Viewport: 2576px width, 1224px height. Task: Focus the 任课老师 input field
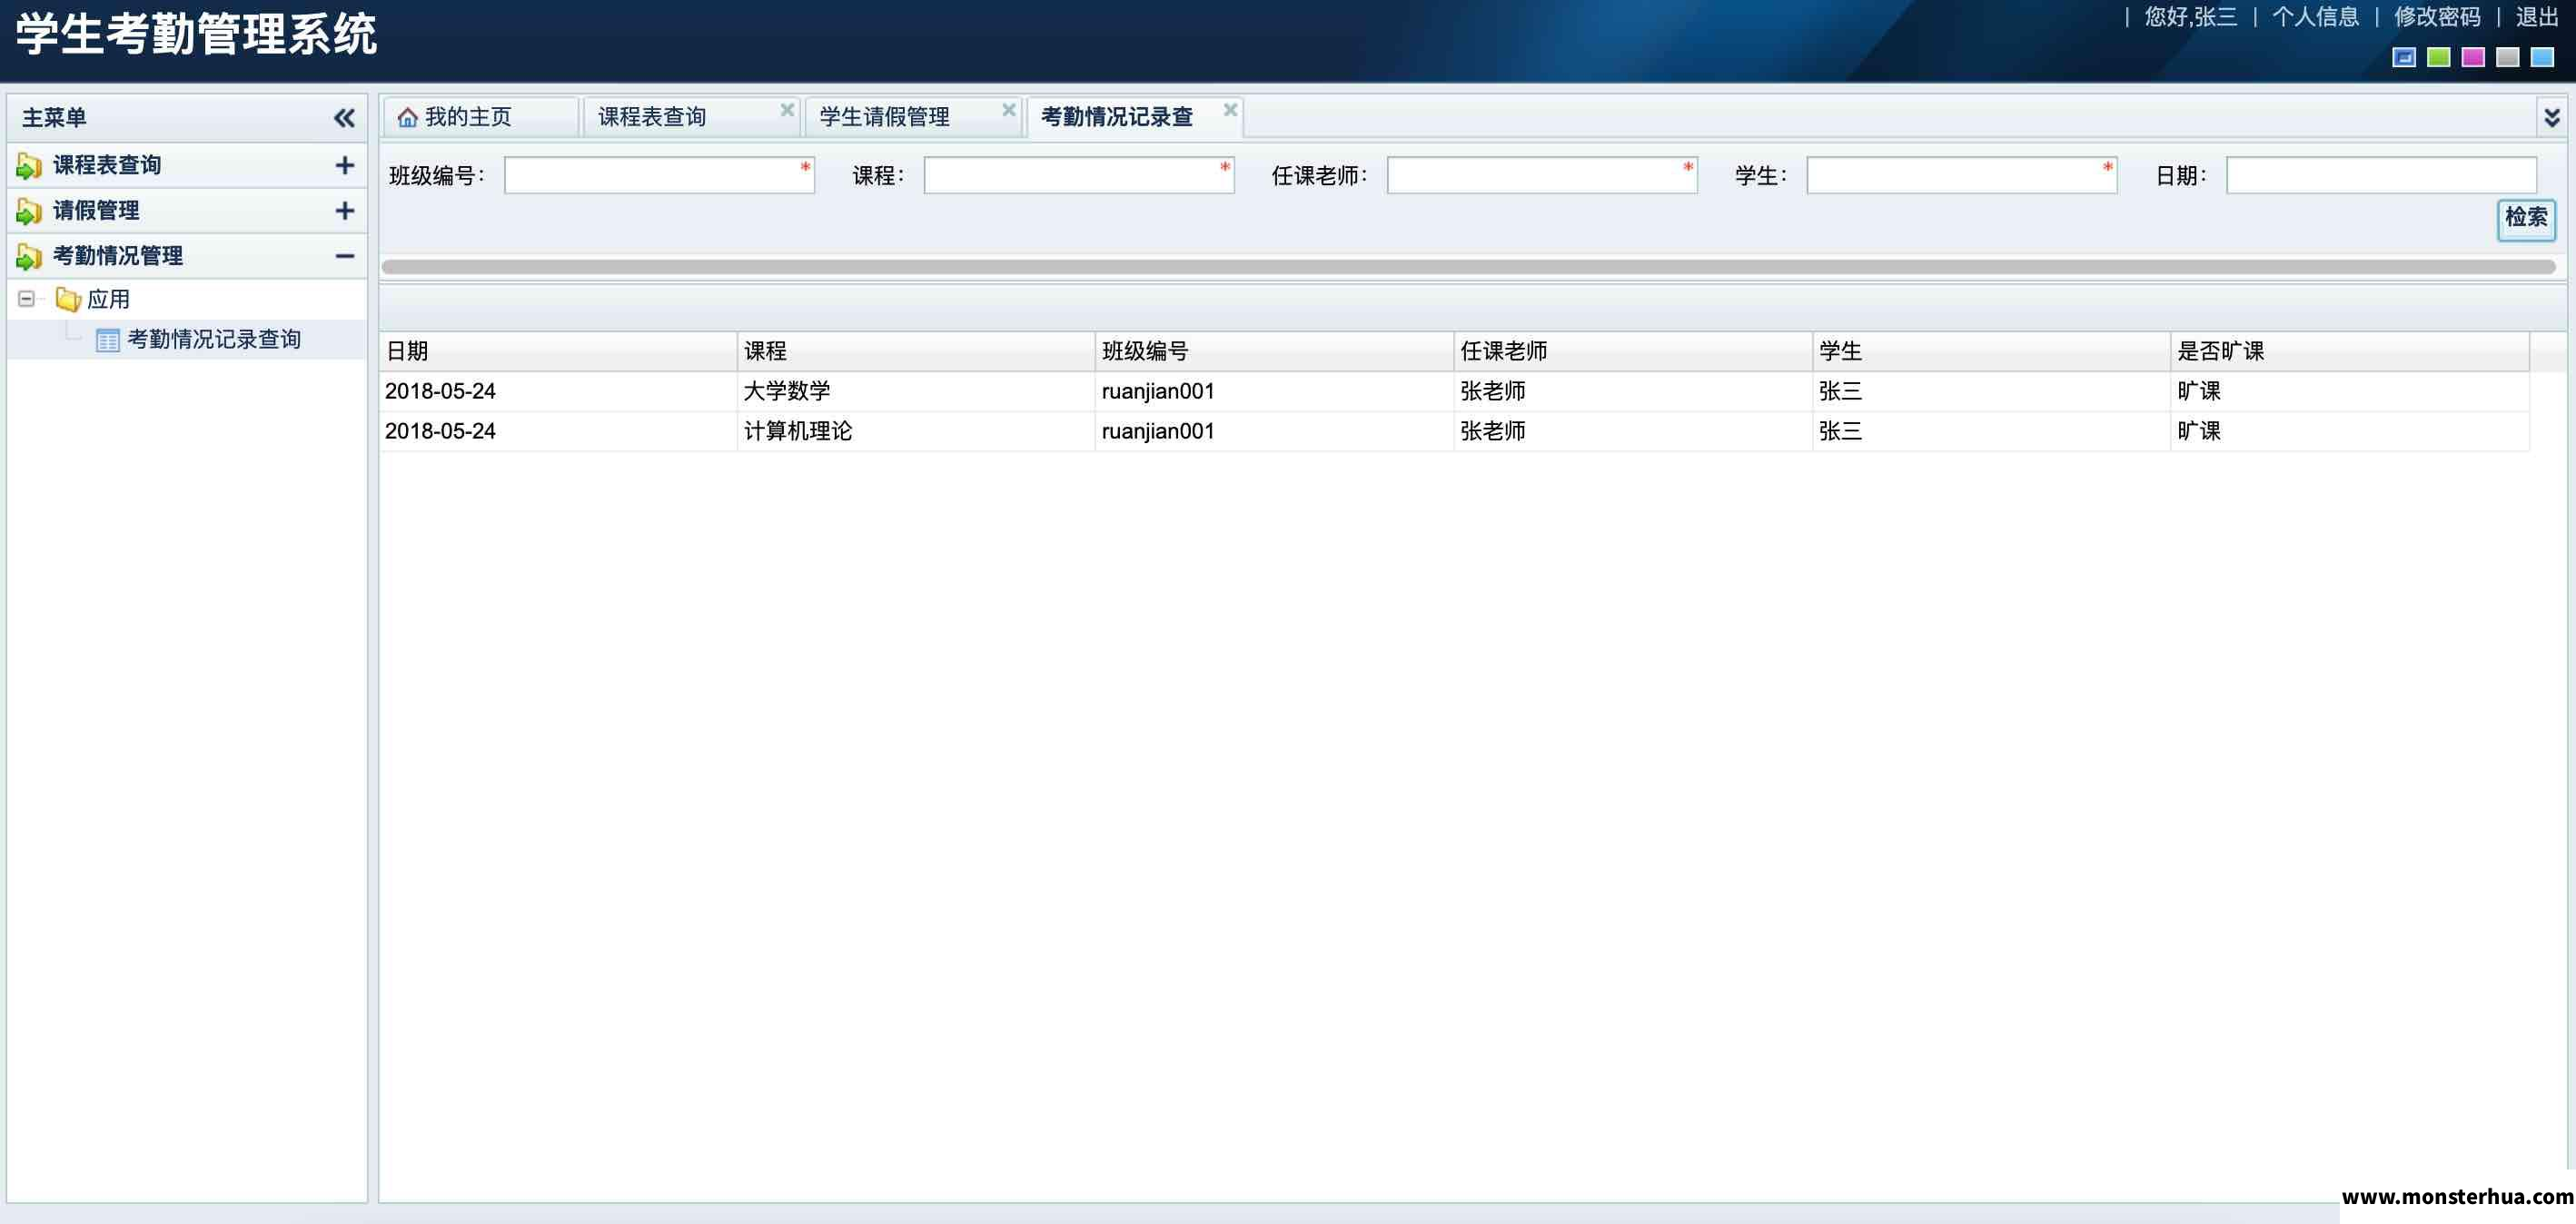(x=1542, y=175)
